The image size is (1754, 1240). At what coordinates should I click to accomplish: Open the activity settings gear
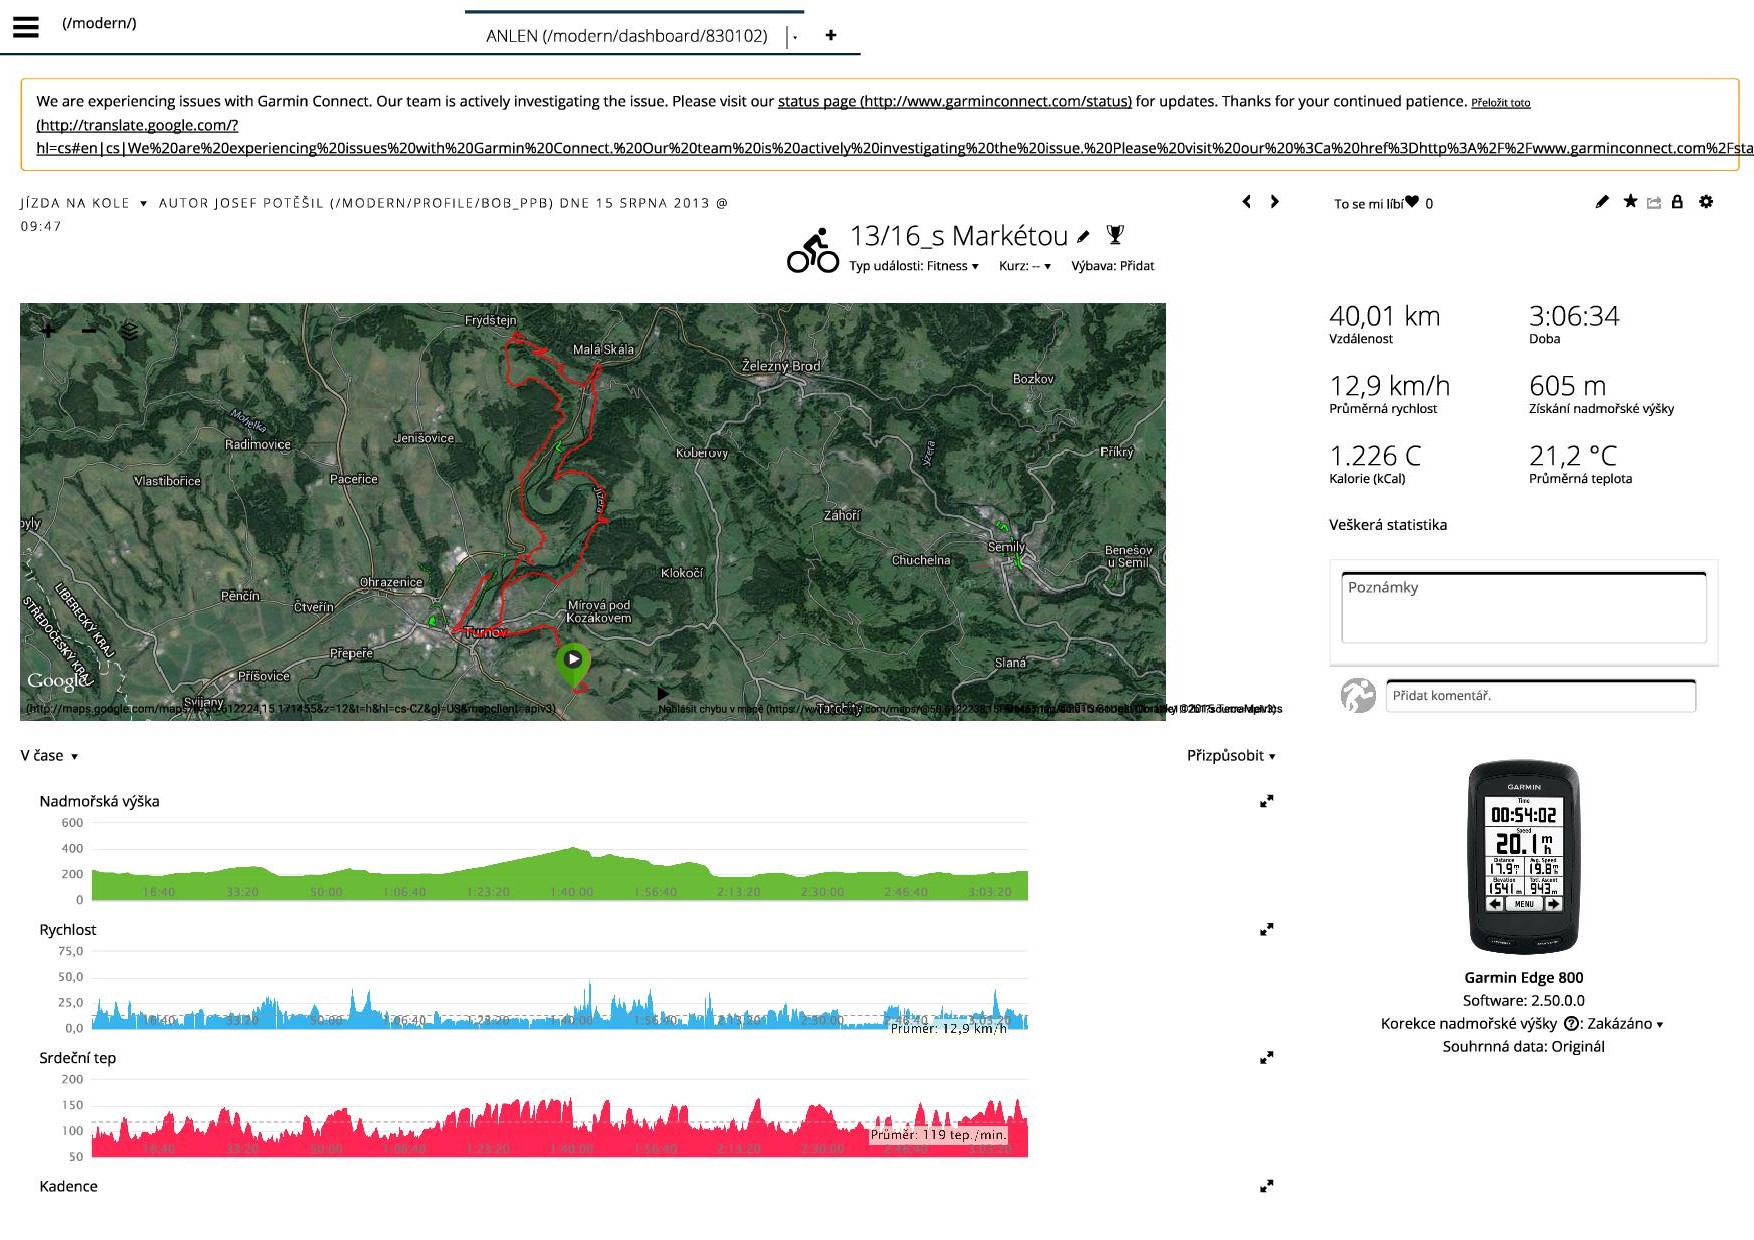(x=1706, y=202)
